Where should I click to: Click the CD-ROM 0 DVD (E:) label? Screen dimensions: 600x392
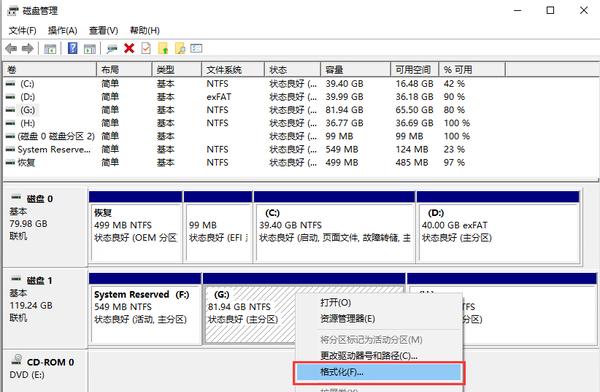click(42, 368)
